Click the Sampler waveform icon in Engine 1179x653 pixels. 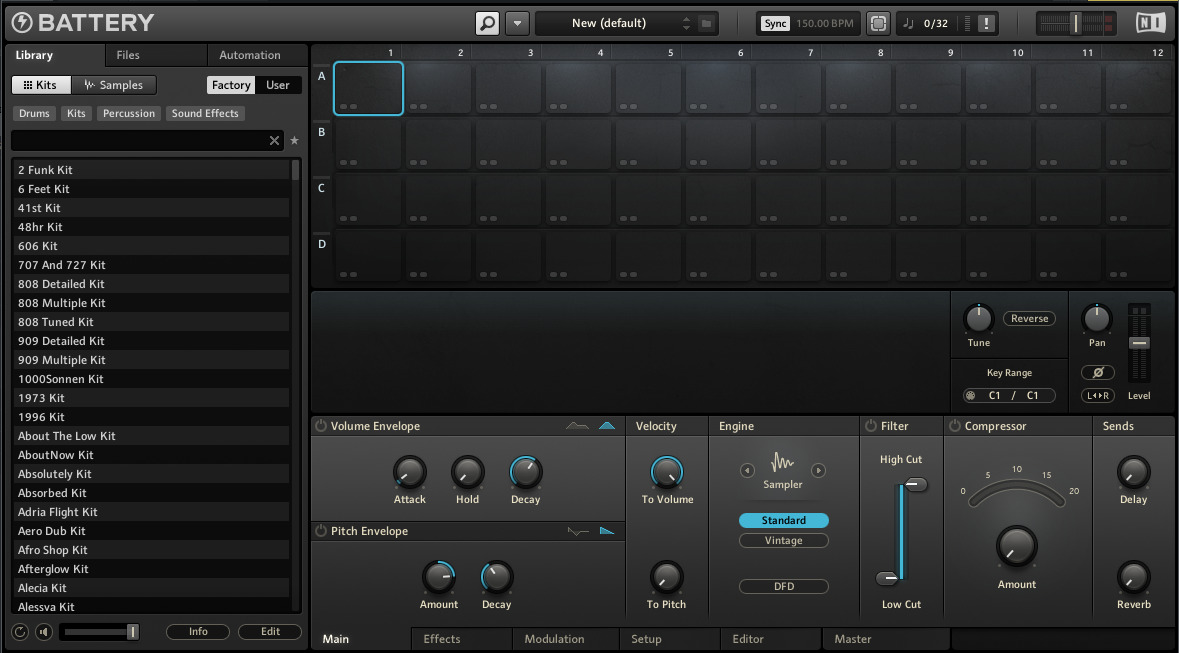(783, 462)
